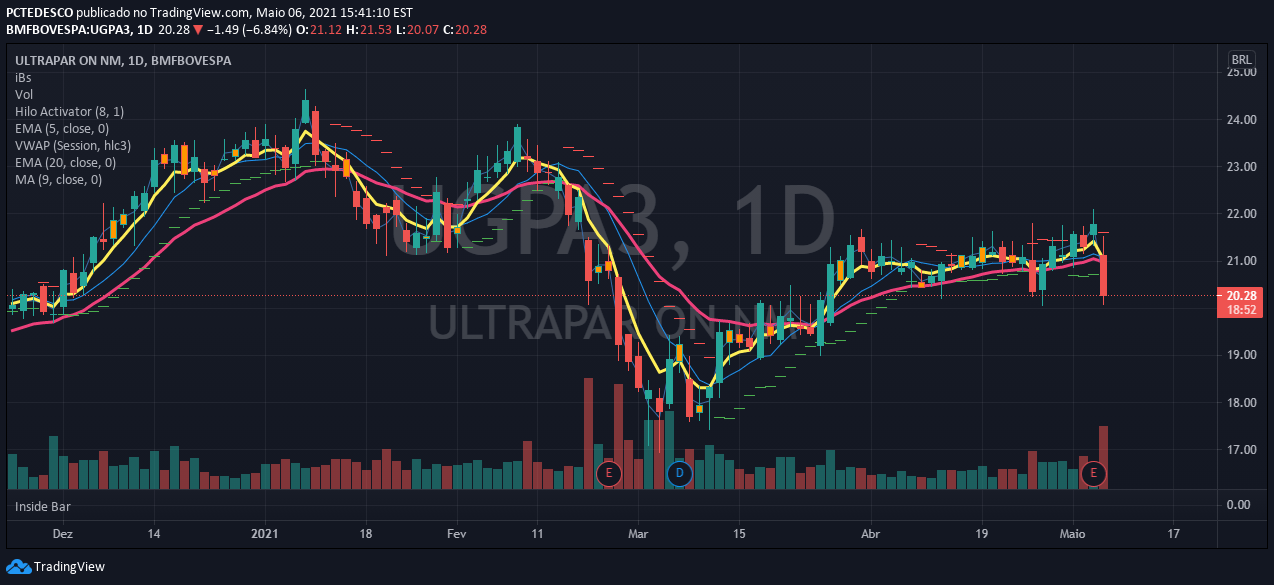Screen dimensions: 1274x585
Task: Click the TradingView.com text in header
Action: coord(199,13)
